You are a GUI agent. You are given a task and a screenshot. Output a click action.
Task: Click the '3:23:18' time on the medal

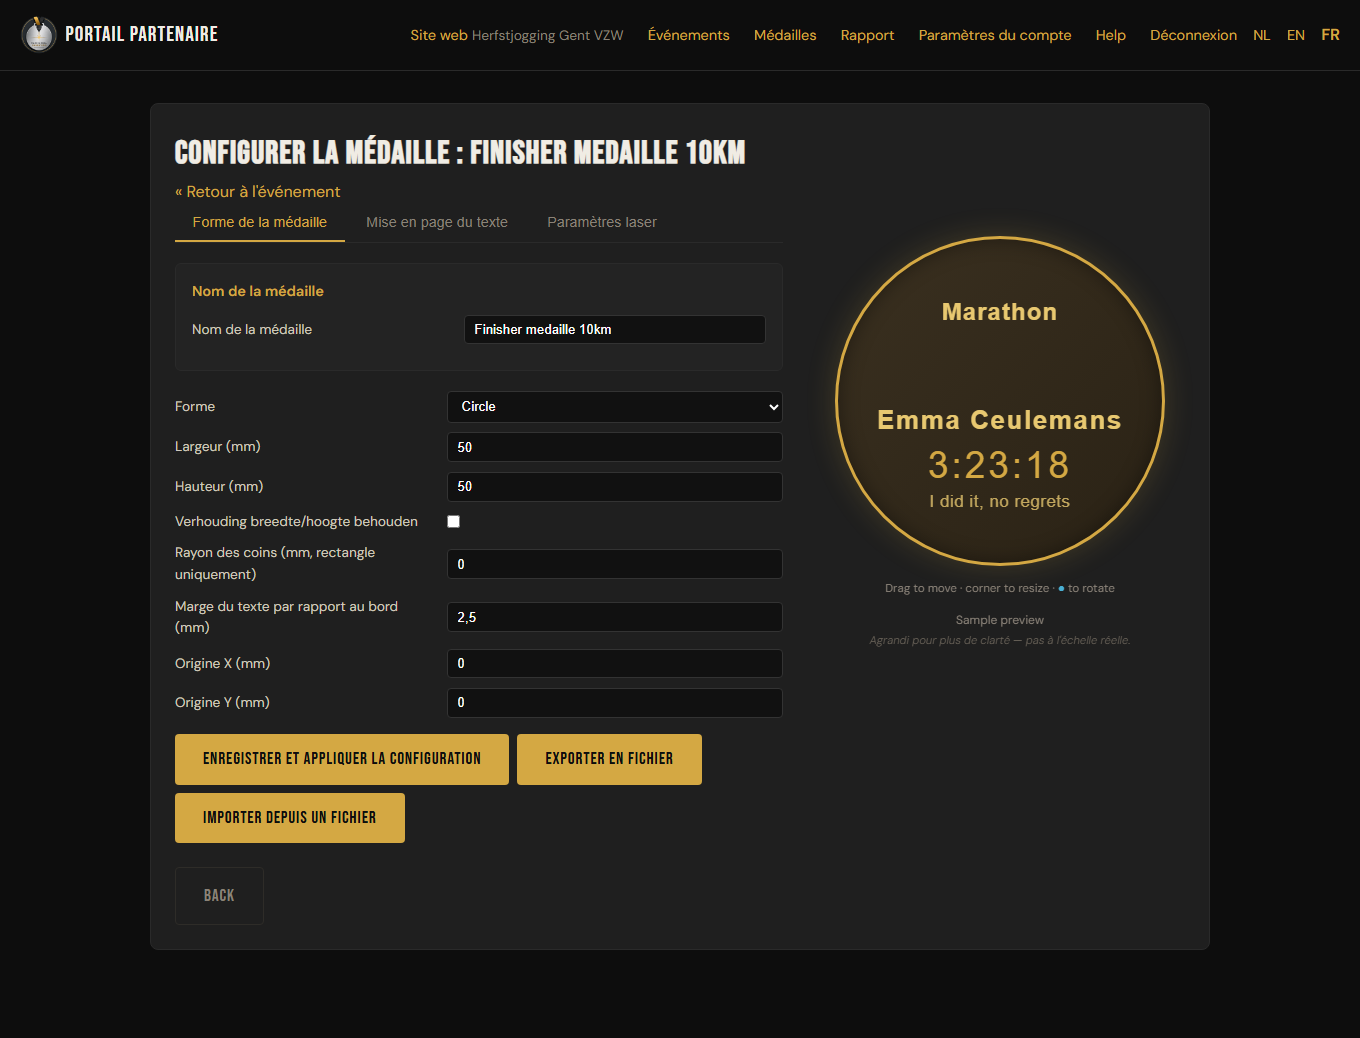click(x=999, y=465)
